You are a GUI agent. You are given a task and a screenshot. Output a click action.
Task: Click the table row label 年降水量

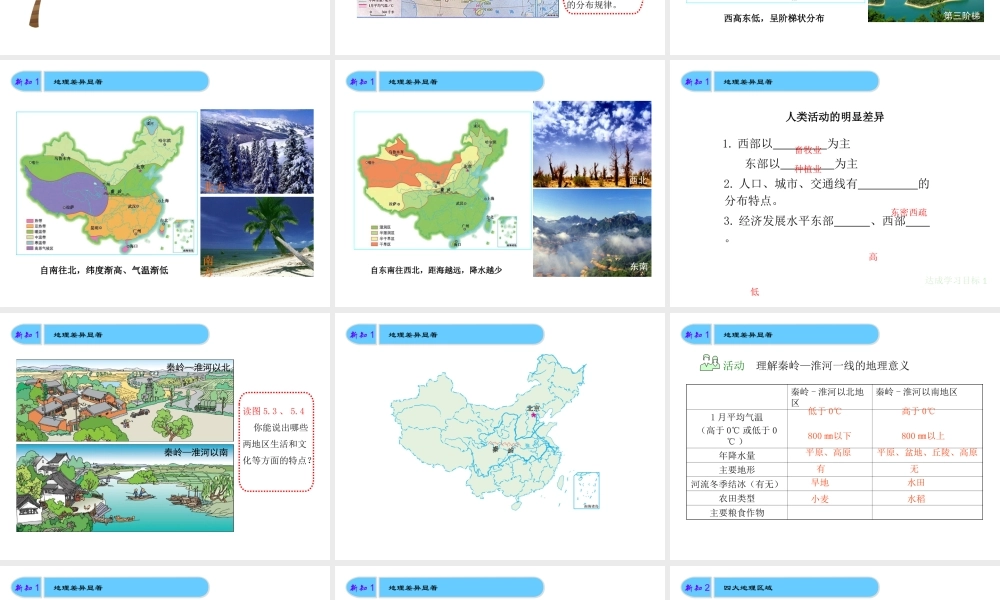(x=737, y=455)
